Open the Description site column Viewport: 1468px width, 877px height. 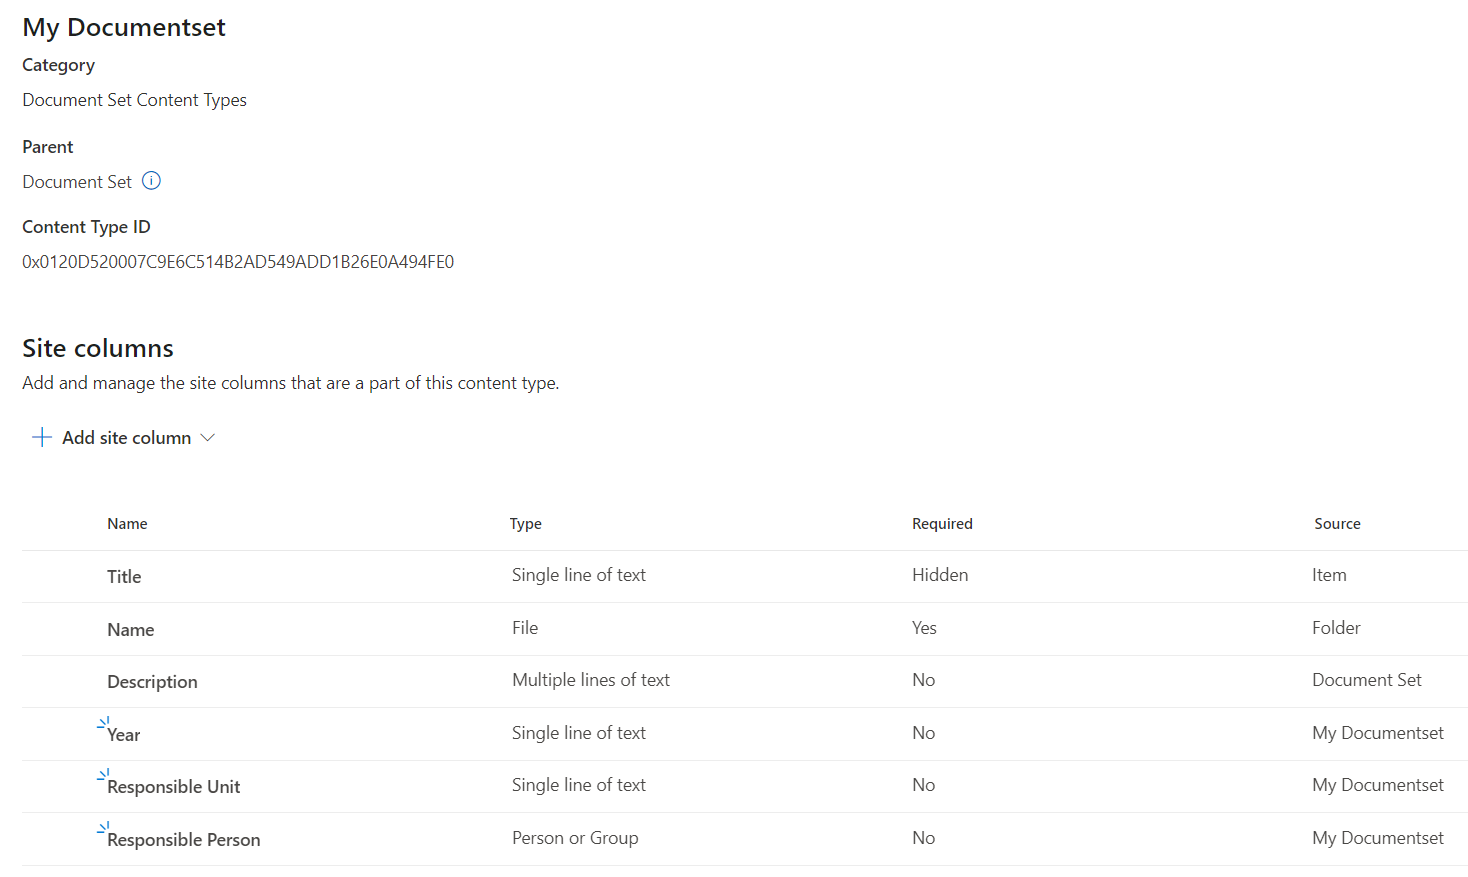tap(152, 682)
